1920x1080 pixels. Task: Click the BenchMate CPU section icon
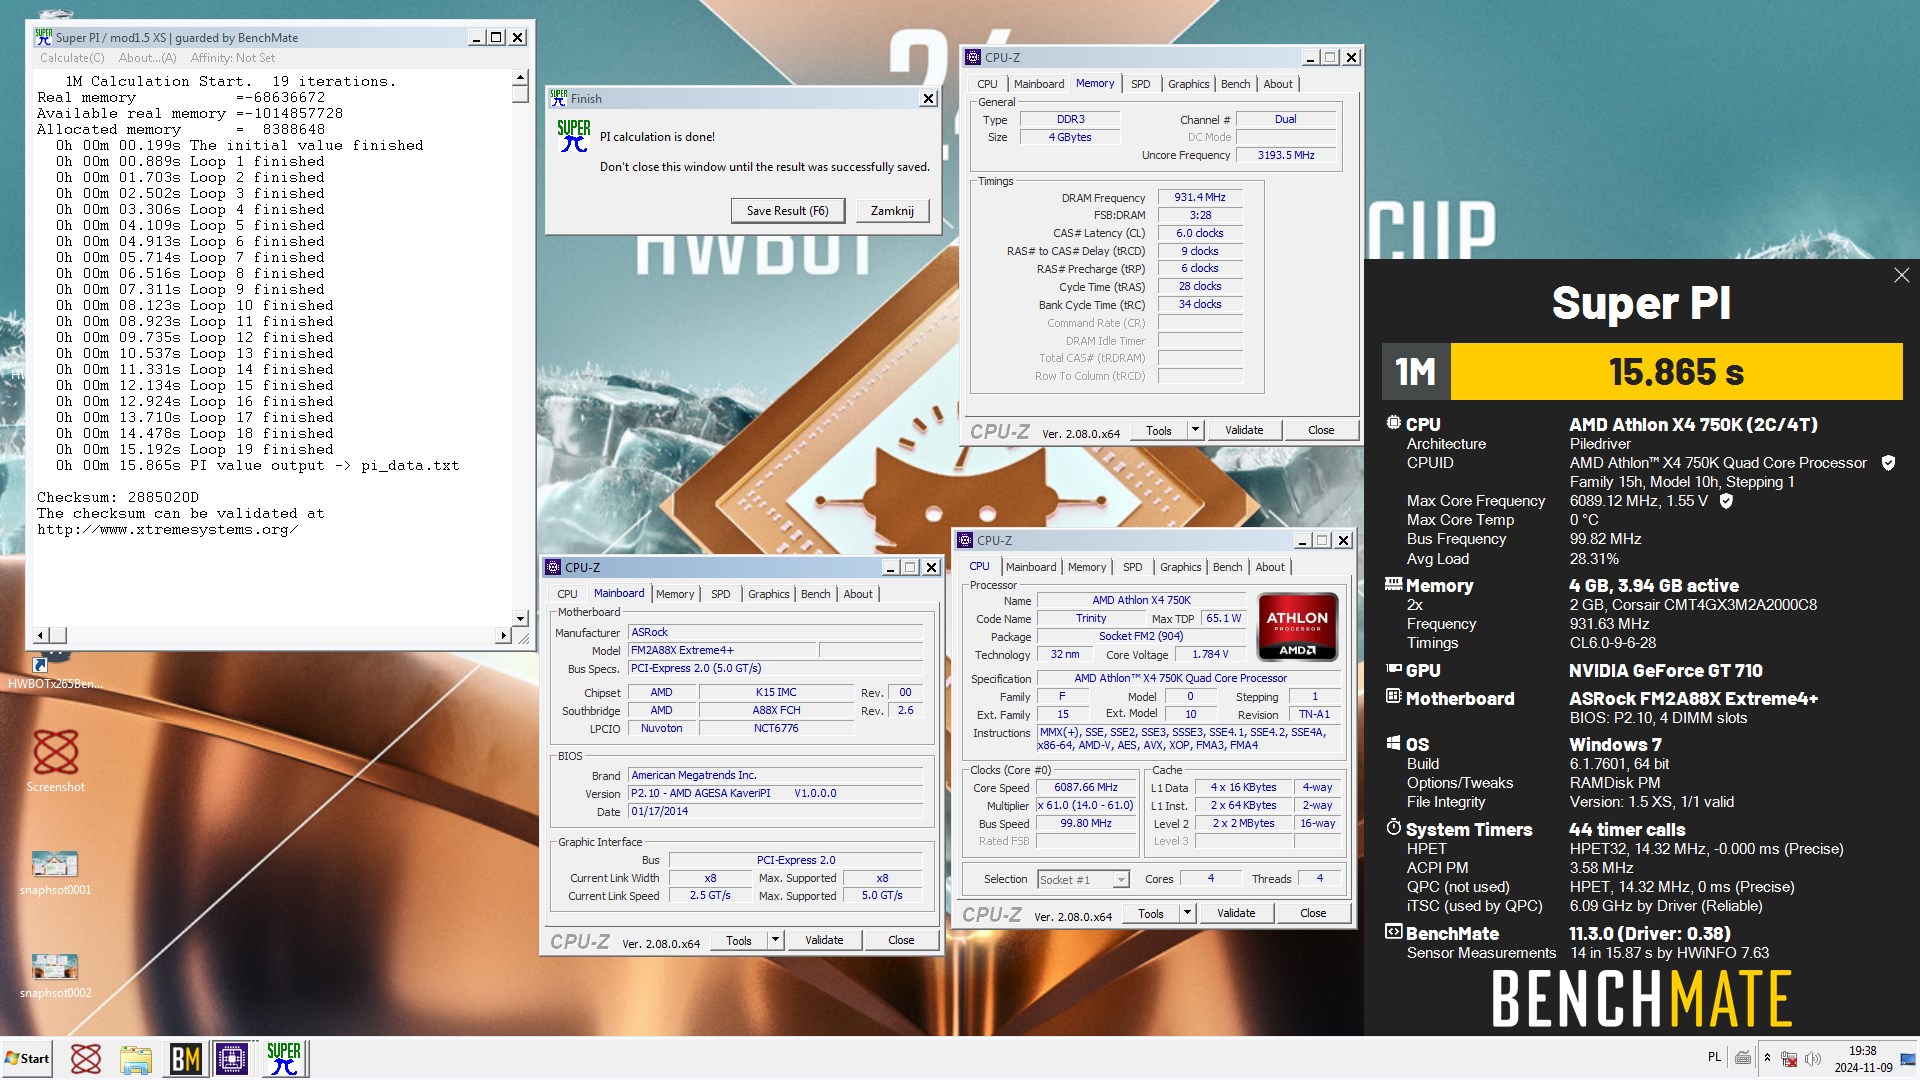pos(1393,423)
